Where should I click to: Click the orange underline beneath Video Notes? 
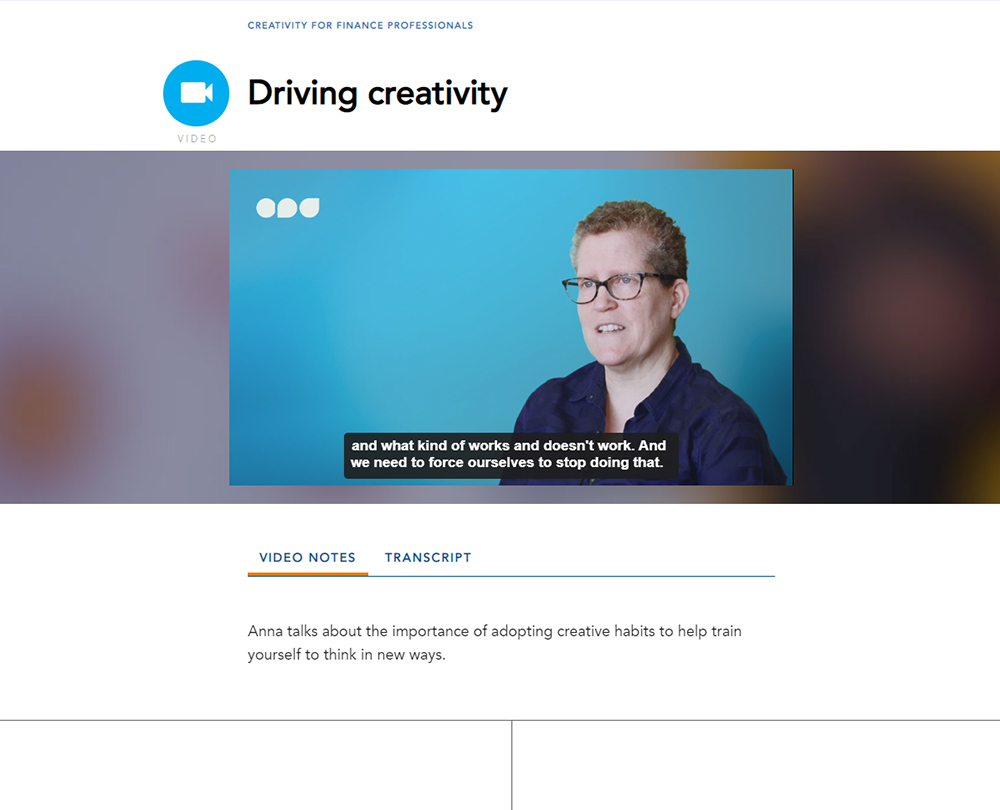tap(307, 574)
